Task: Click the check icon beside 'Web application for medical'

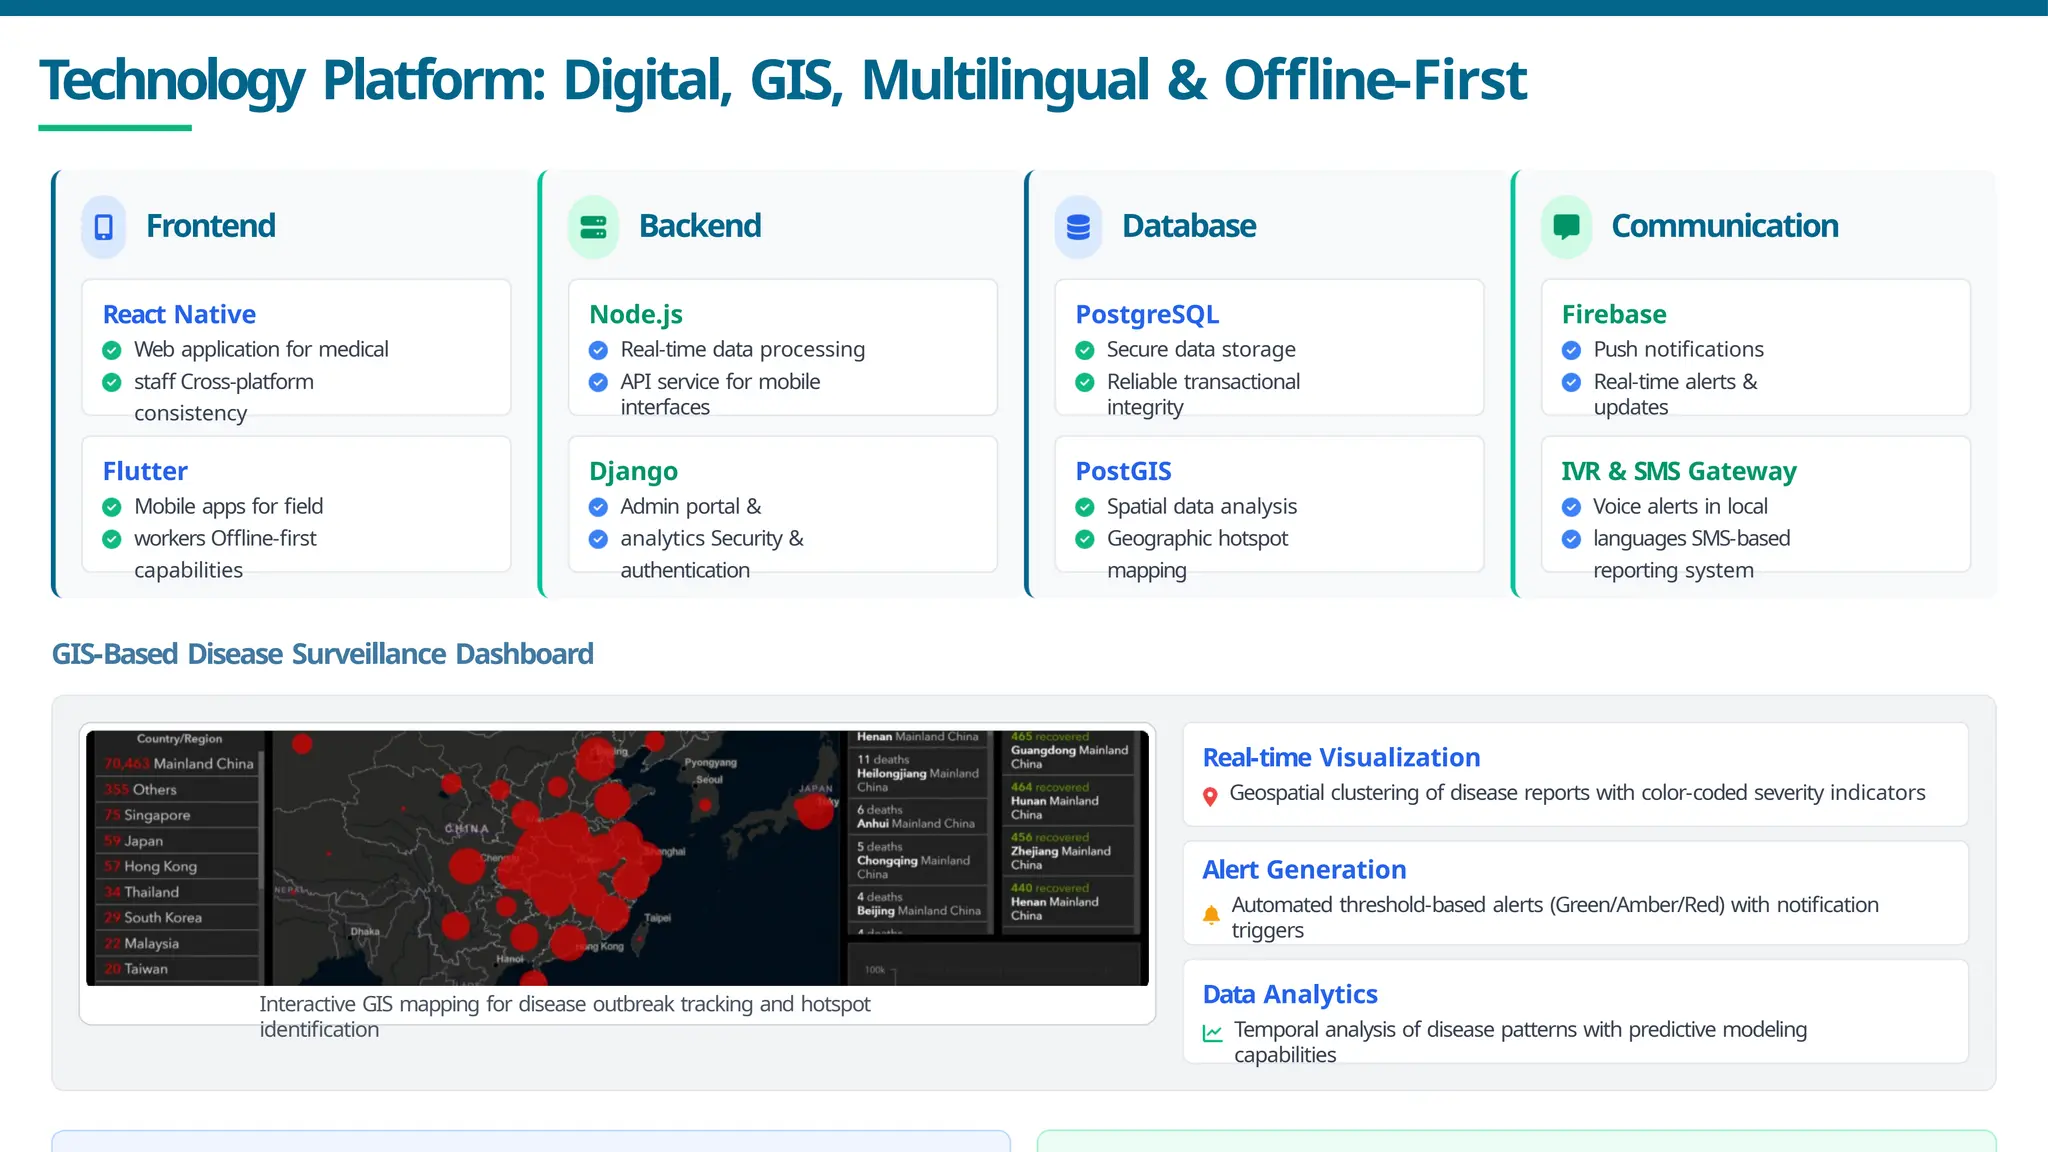Action: tap(112, 351)
